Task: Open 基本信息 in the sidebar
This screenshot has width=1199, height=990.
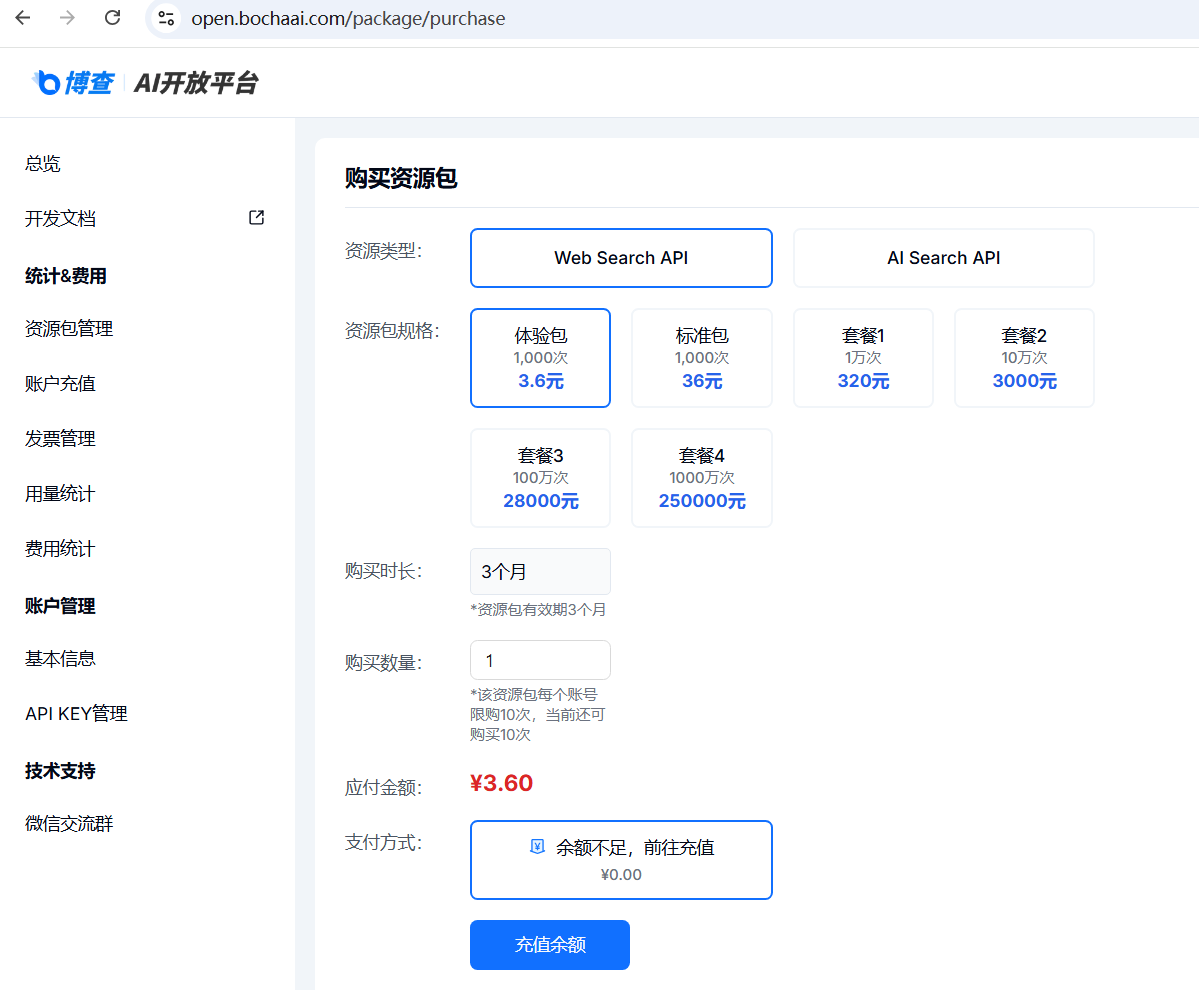Action: [x=60, y=659]
